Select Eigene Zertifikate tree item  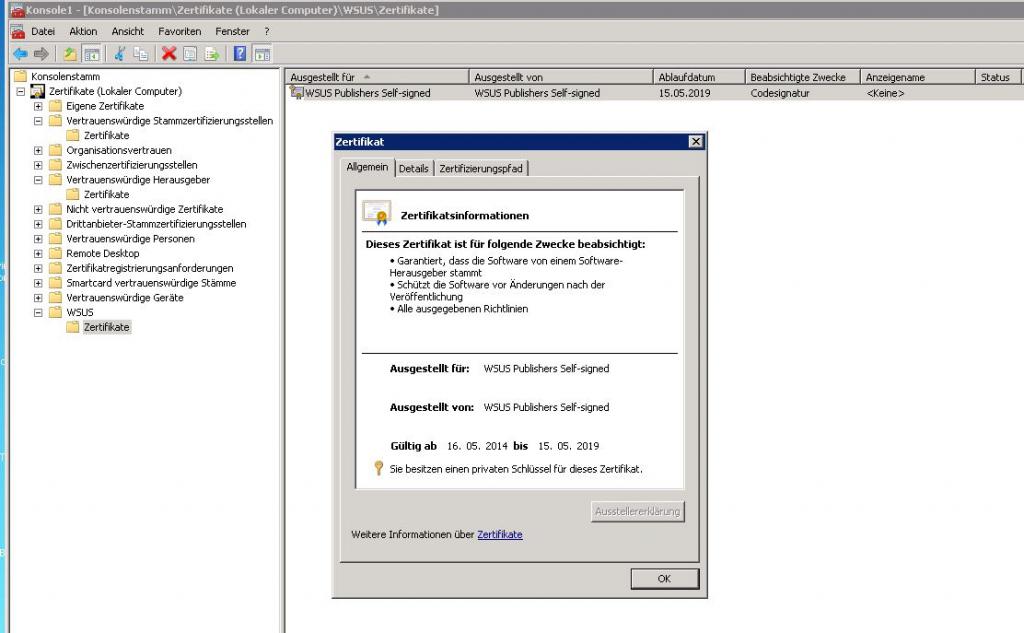click(105, 106)
